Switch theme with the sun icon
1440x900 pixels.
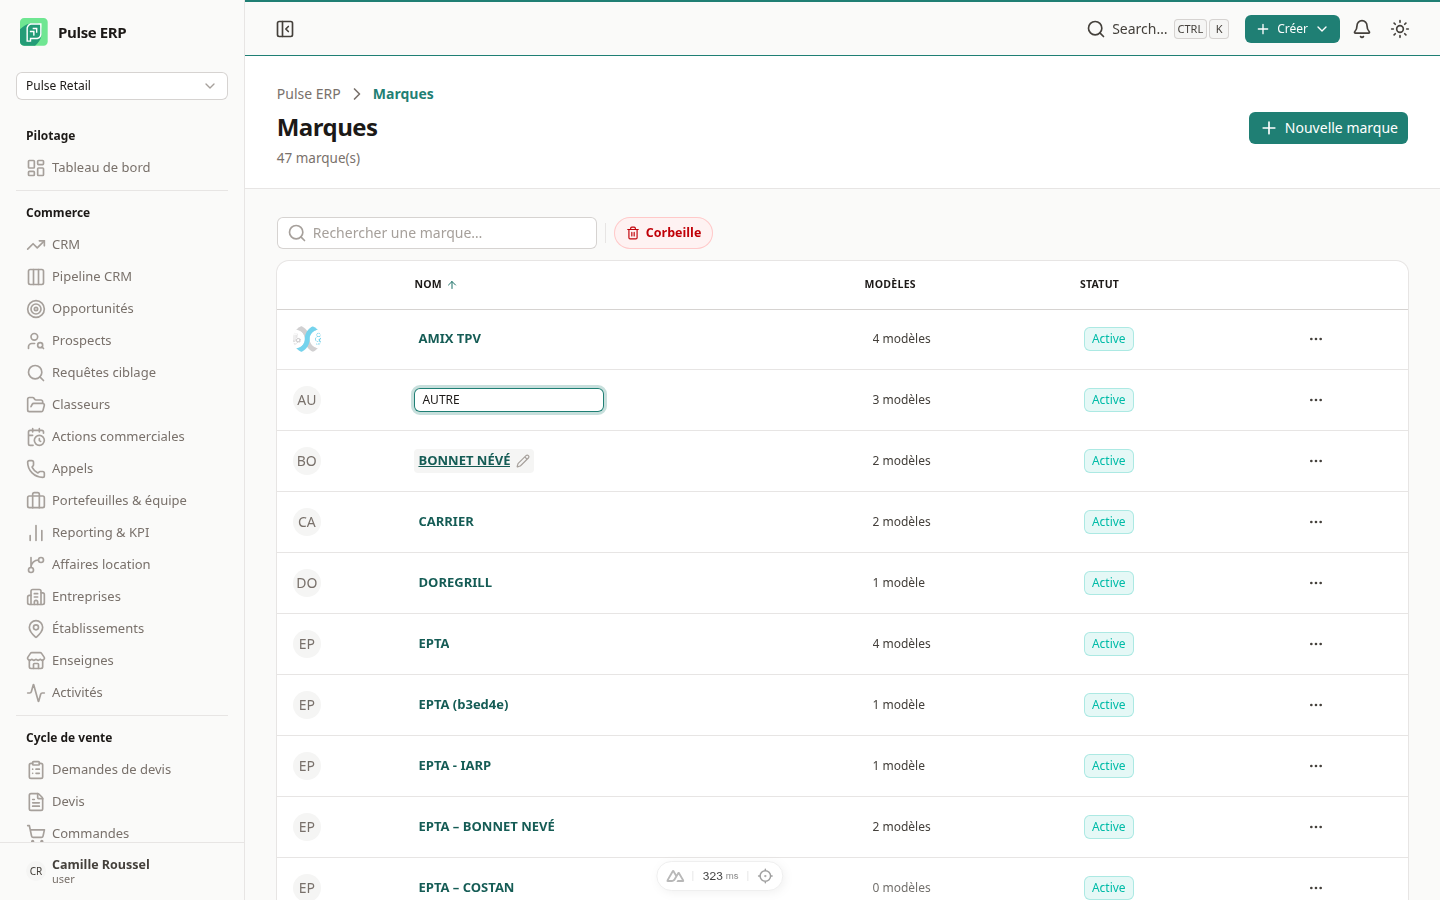pos(1400,29)
